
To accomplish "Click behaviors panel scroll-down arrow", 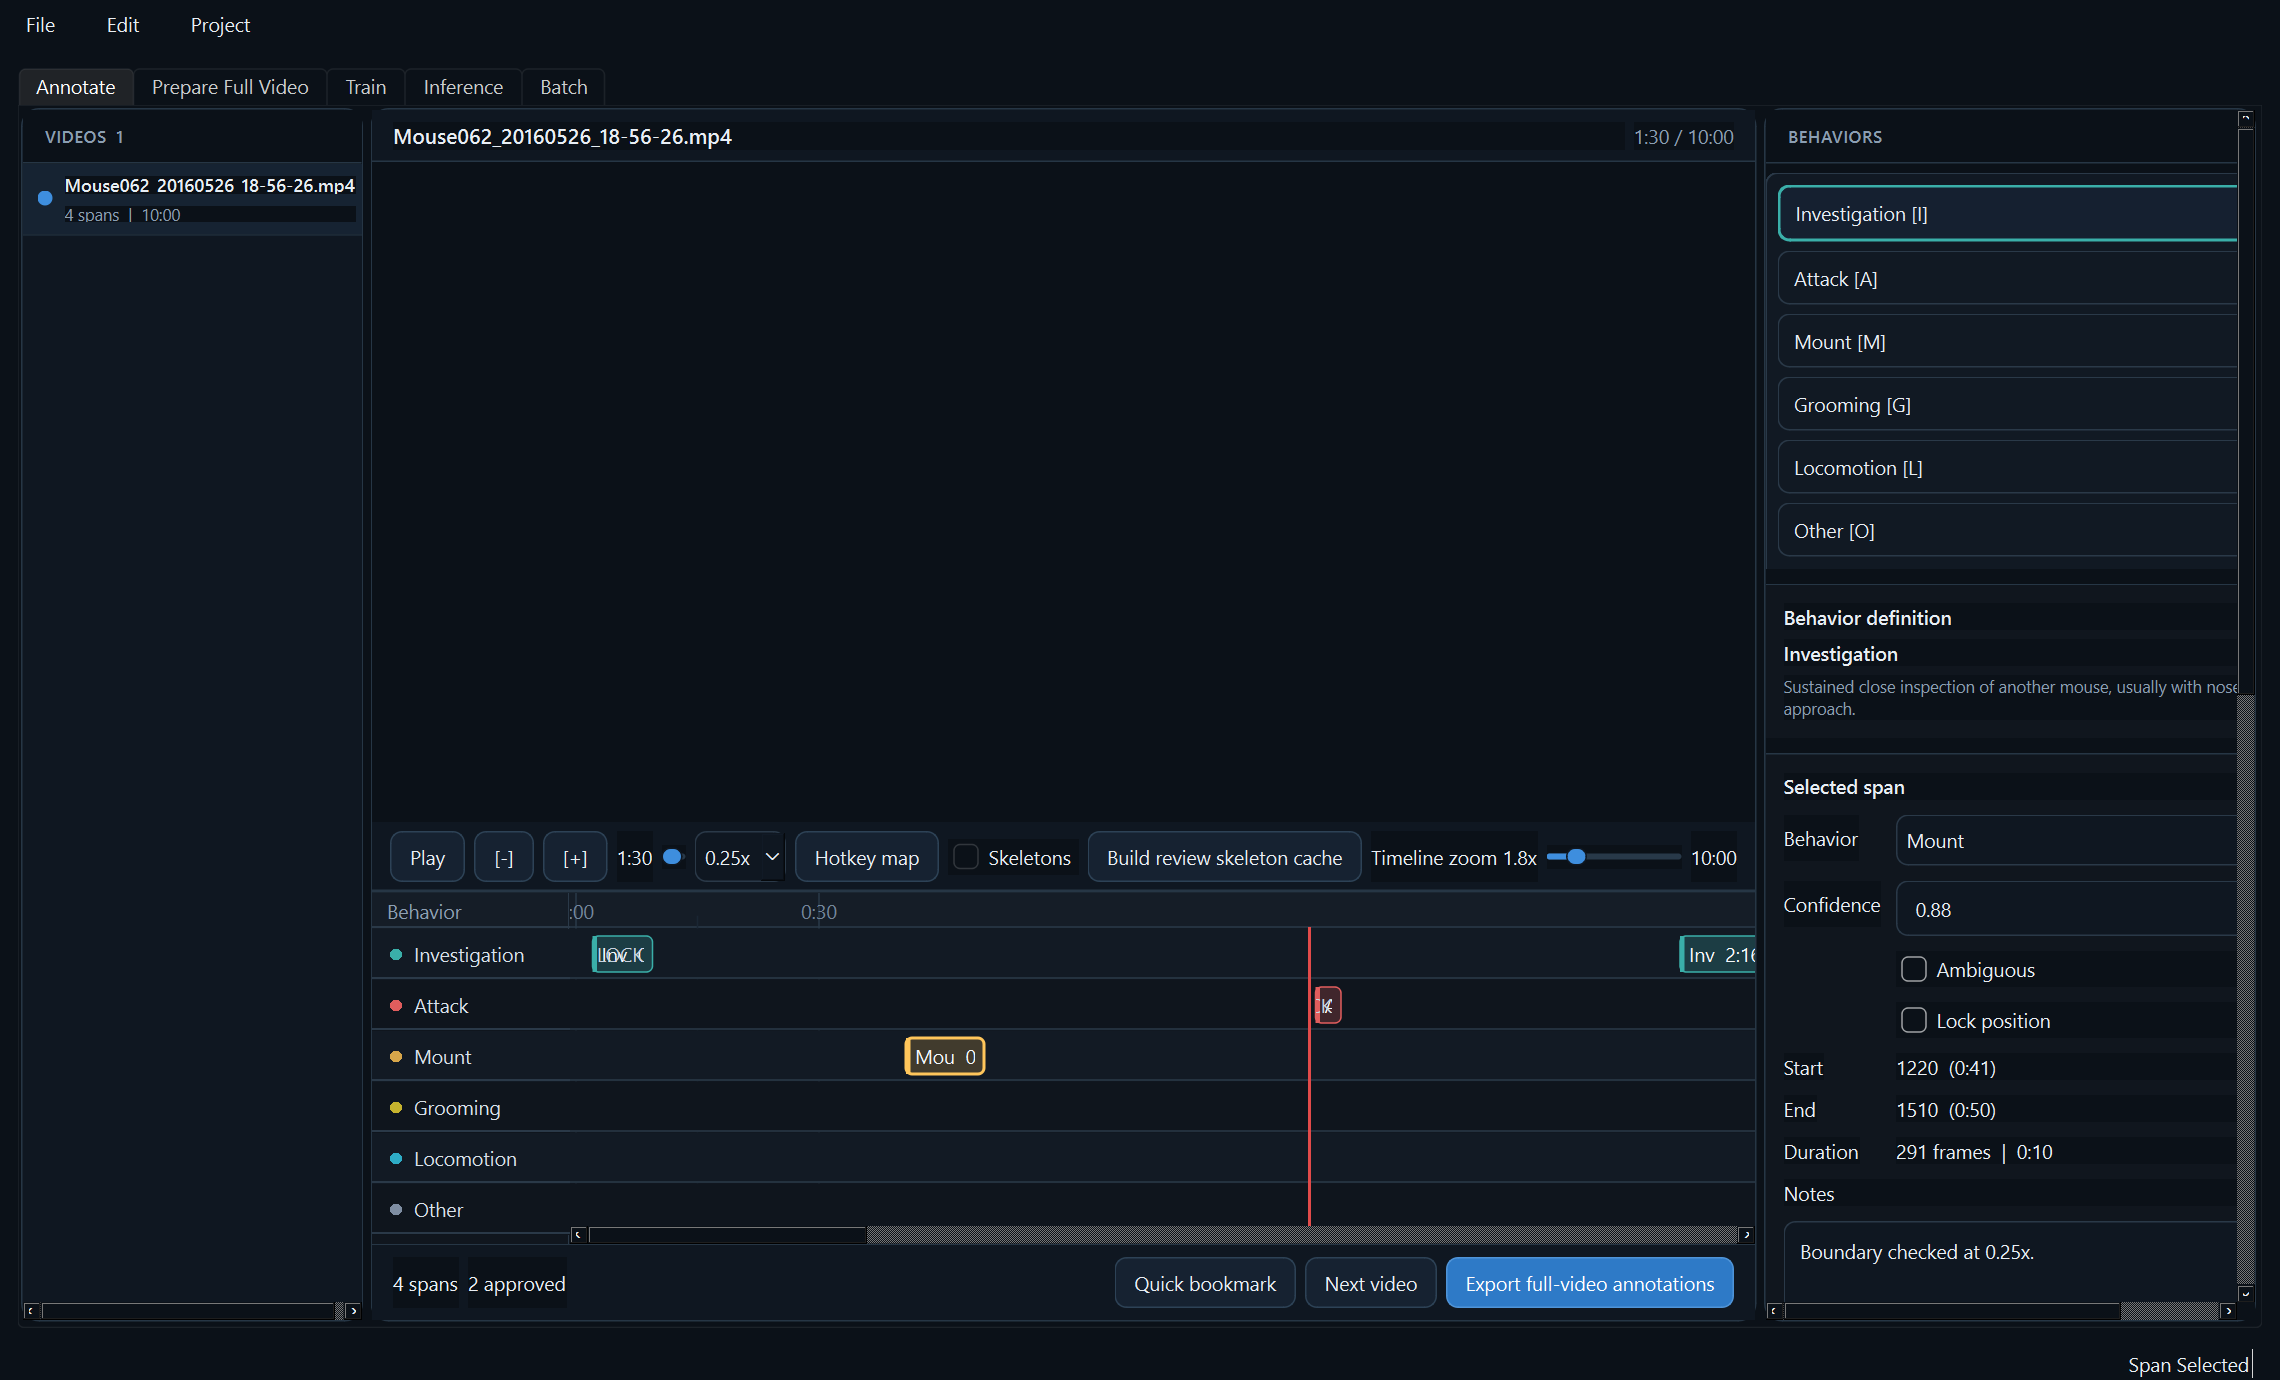I will (2245, 1293).
